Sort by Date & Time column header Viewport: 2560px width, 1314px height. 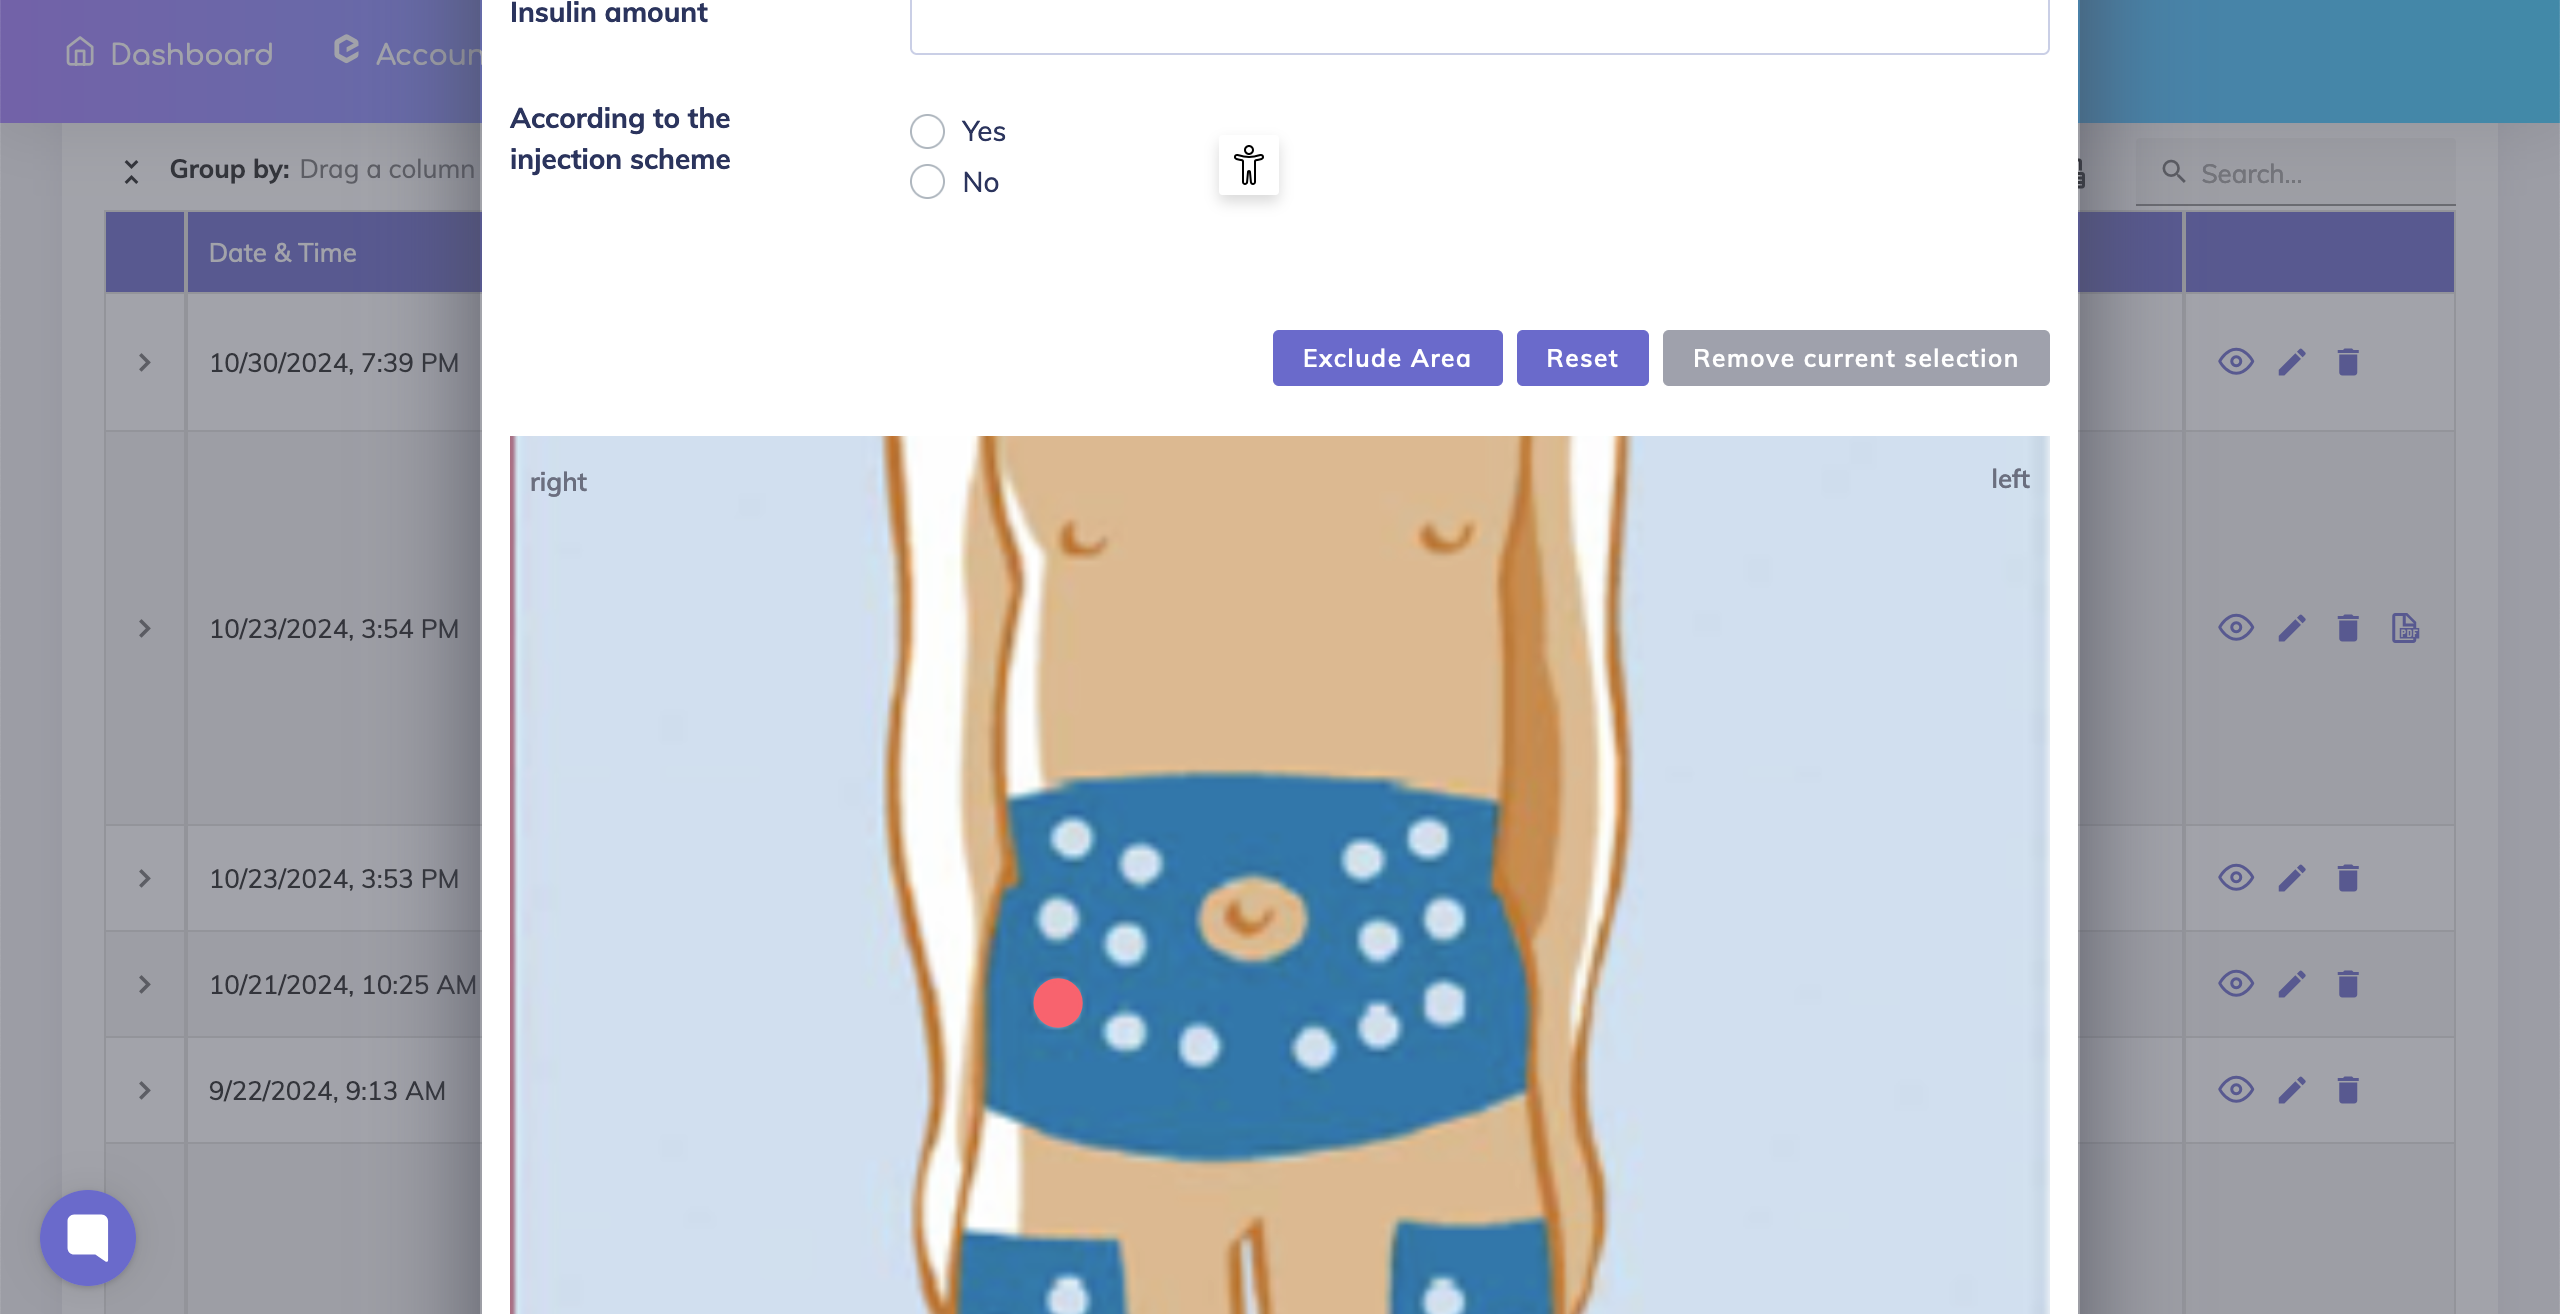(x=283, y=253)
